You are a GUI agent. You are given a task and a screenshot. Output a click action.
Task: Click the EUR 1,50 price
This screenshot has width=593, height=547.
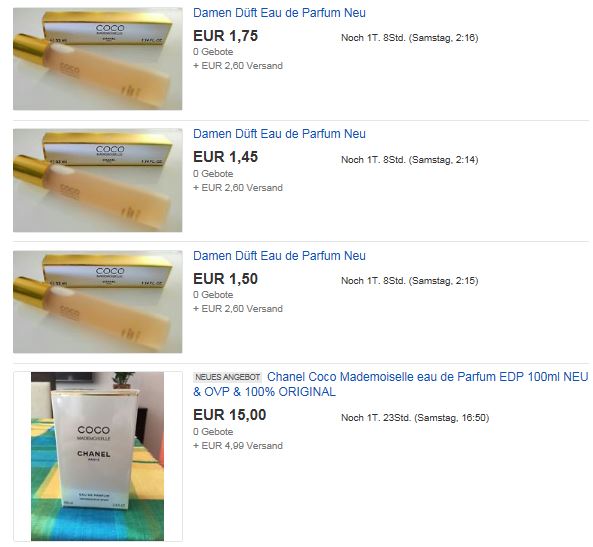[x=225, y=279]
